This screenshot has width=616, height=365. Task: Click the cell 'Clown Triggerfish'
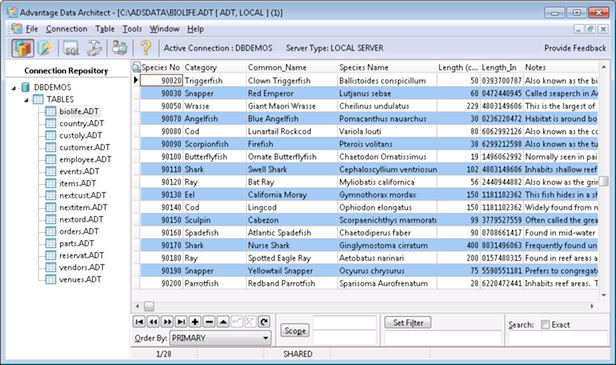click(x=292, y=81)
